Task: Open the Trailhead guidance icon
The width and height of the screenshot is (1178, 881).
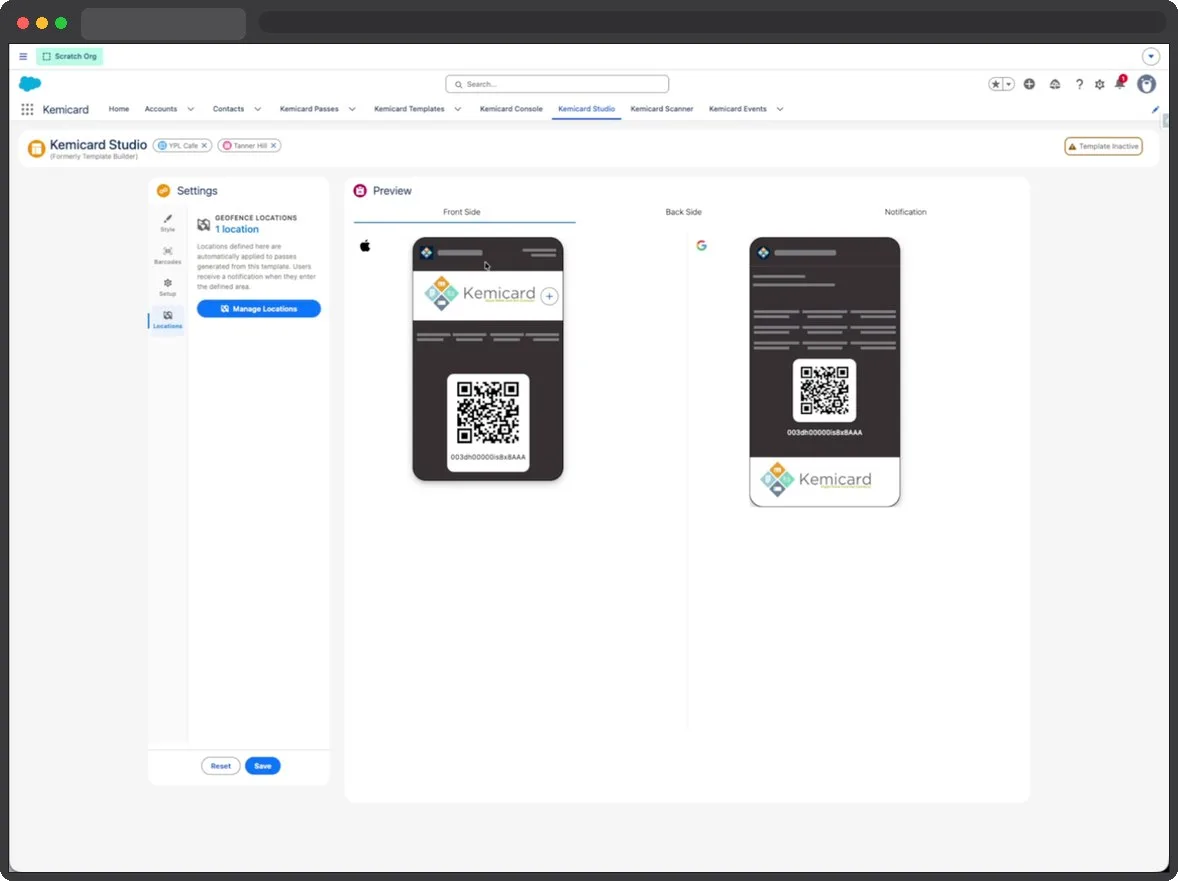Action: 1055,84
